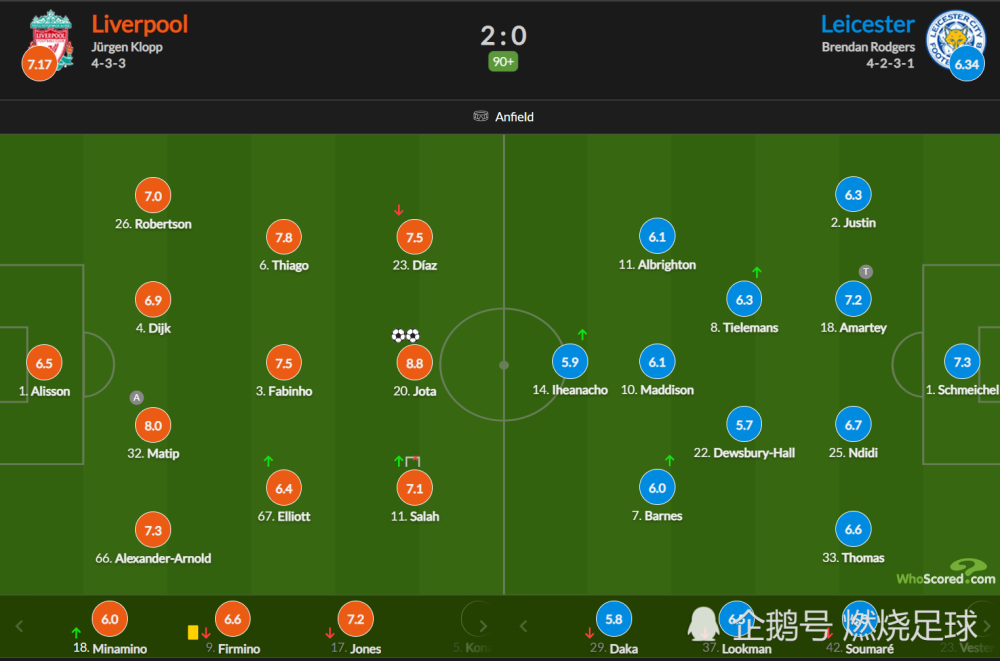Click the two-goals icon above Jota
This screenshot has height=661, width=1000.
(x=406, y=336)
